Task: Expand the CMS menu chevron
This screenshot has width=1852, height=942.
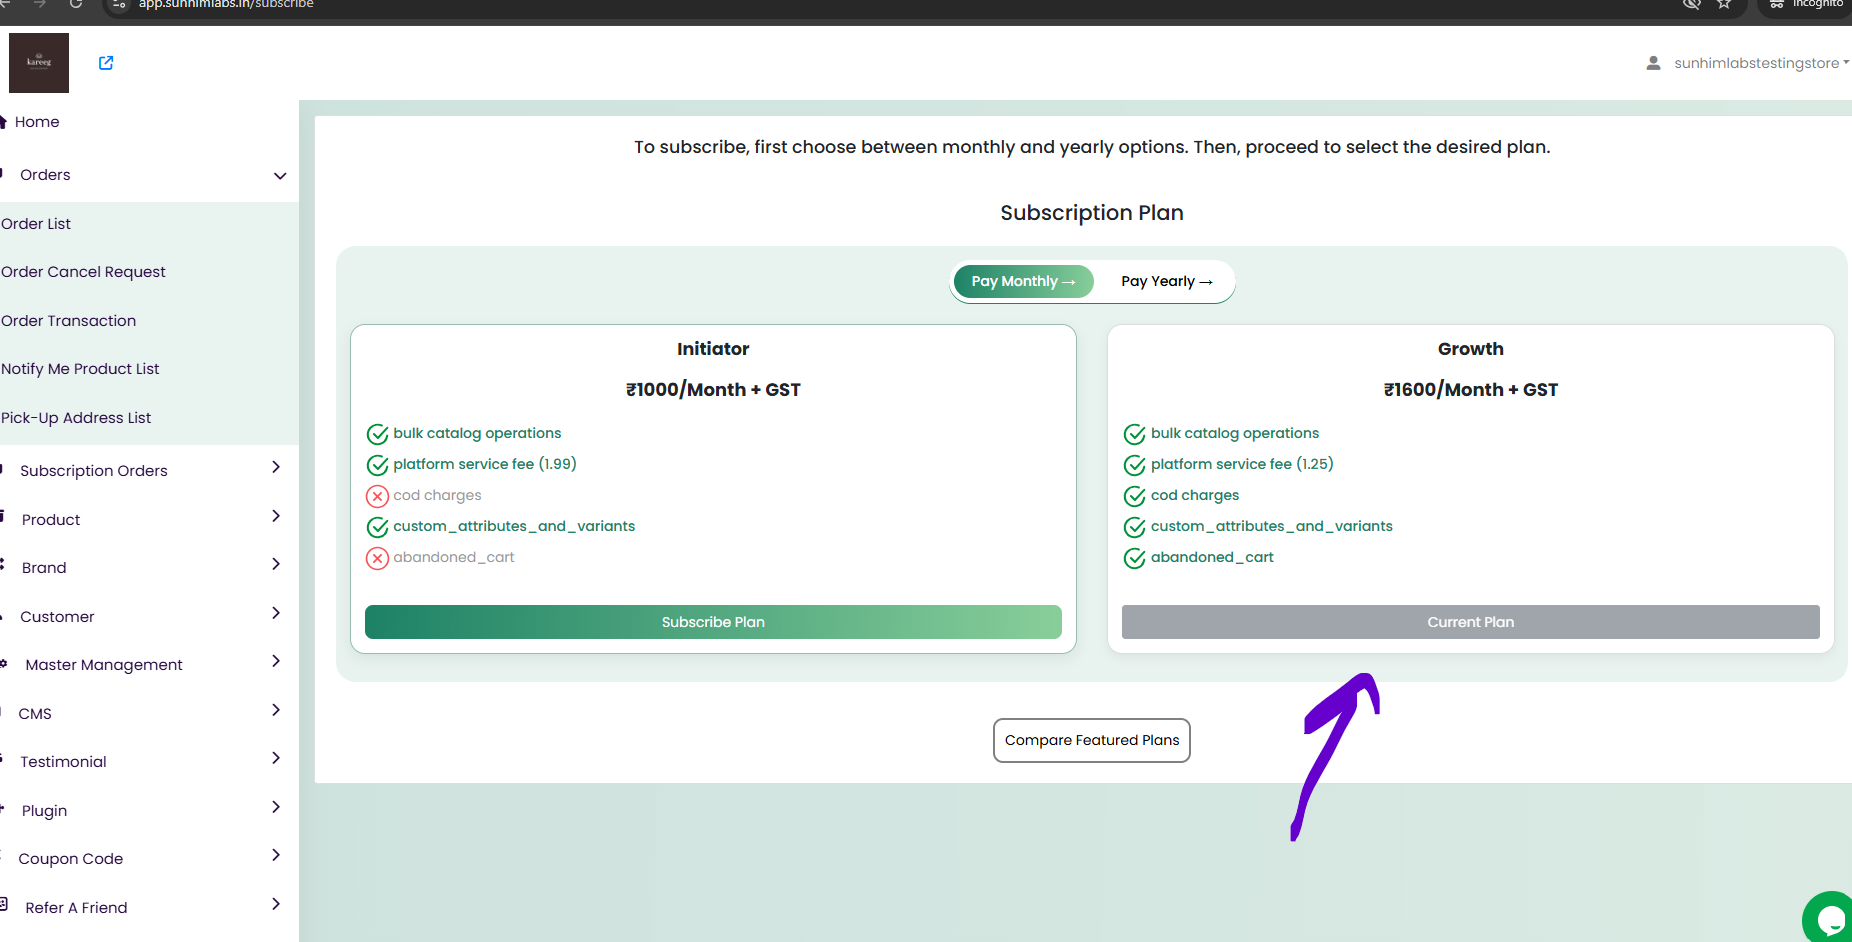Action: pyautogui.click(x=276, y=710)
